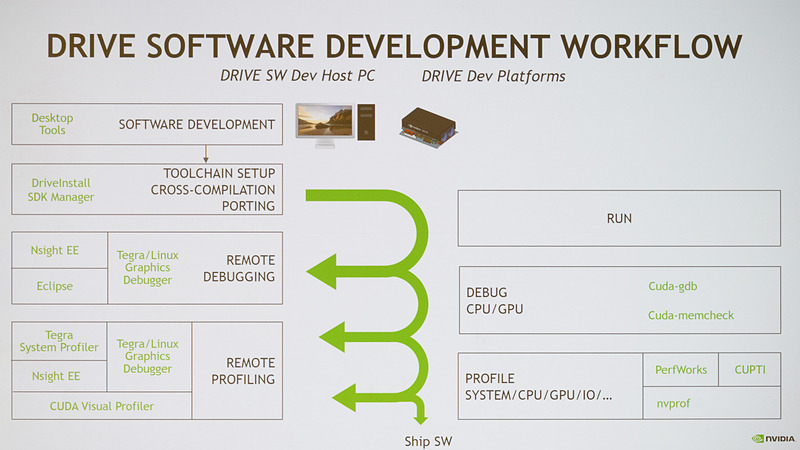Click 'Tegra/Linux Graphics Debugger' beside REMOTE PROFILING
800x450 pixels.
coord(149,357)
